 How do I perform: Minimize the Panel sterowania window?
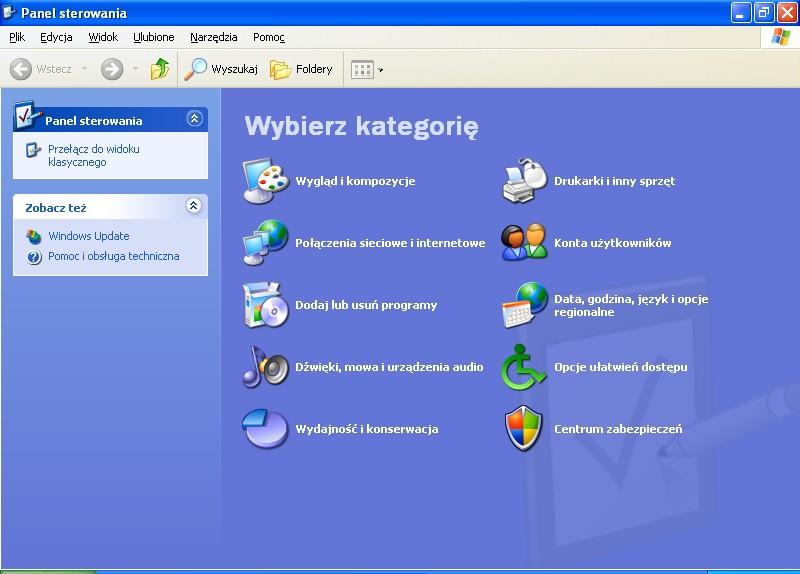[740, 13]
